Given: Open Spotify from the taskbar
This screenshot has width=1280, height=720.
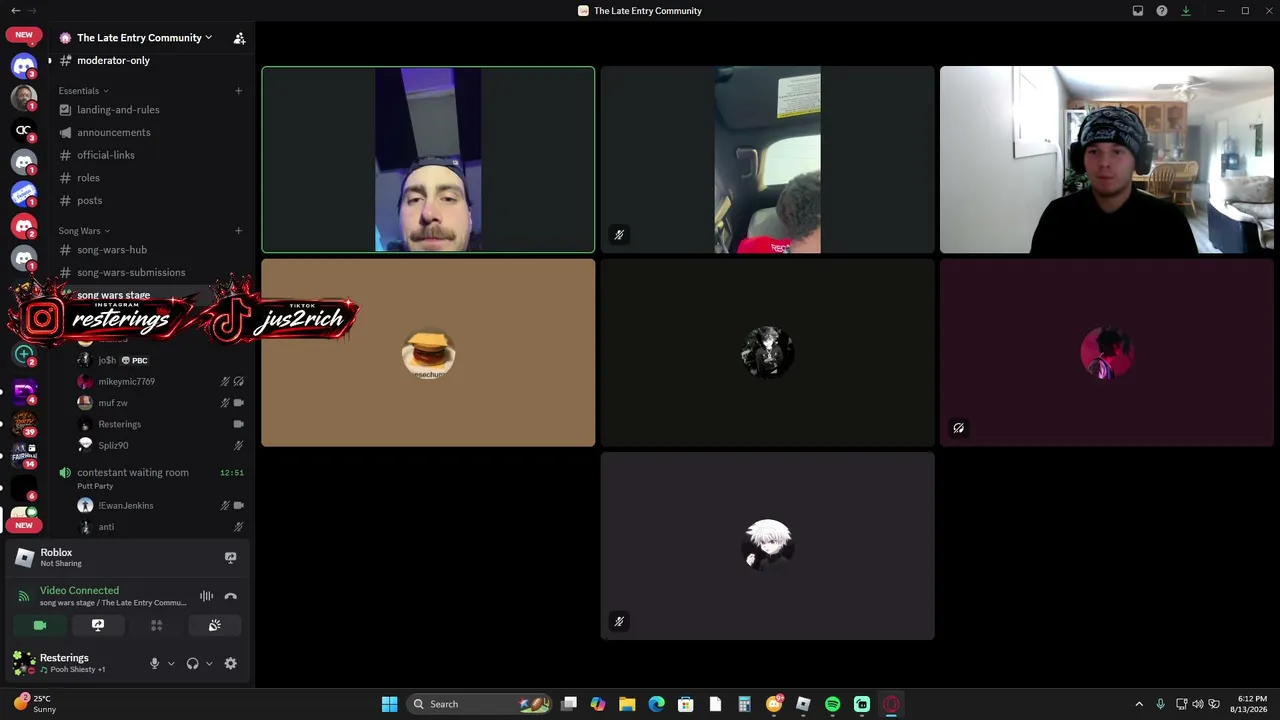Looking at the screenshot, I should coord(832,704).
